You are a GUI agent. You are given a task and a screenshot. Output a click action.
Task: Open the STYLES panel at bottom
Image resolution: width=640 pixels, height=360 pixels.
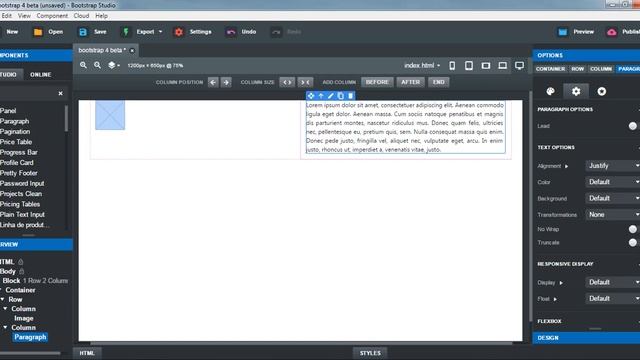pos(370,353)
